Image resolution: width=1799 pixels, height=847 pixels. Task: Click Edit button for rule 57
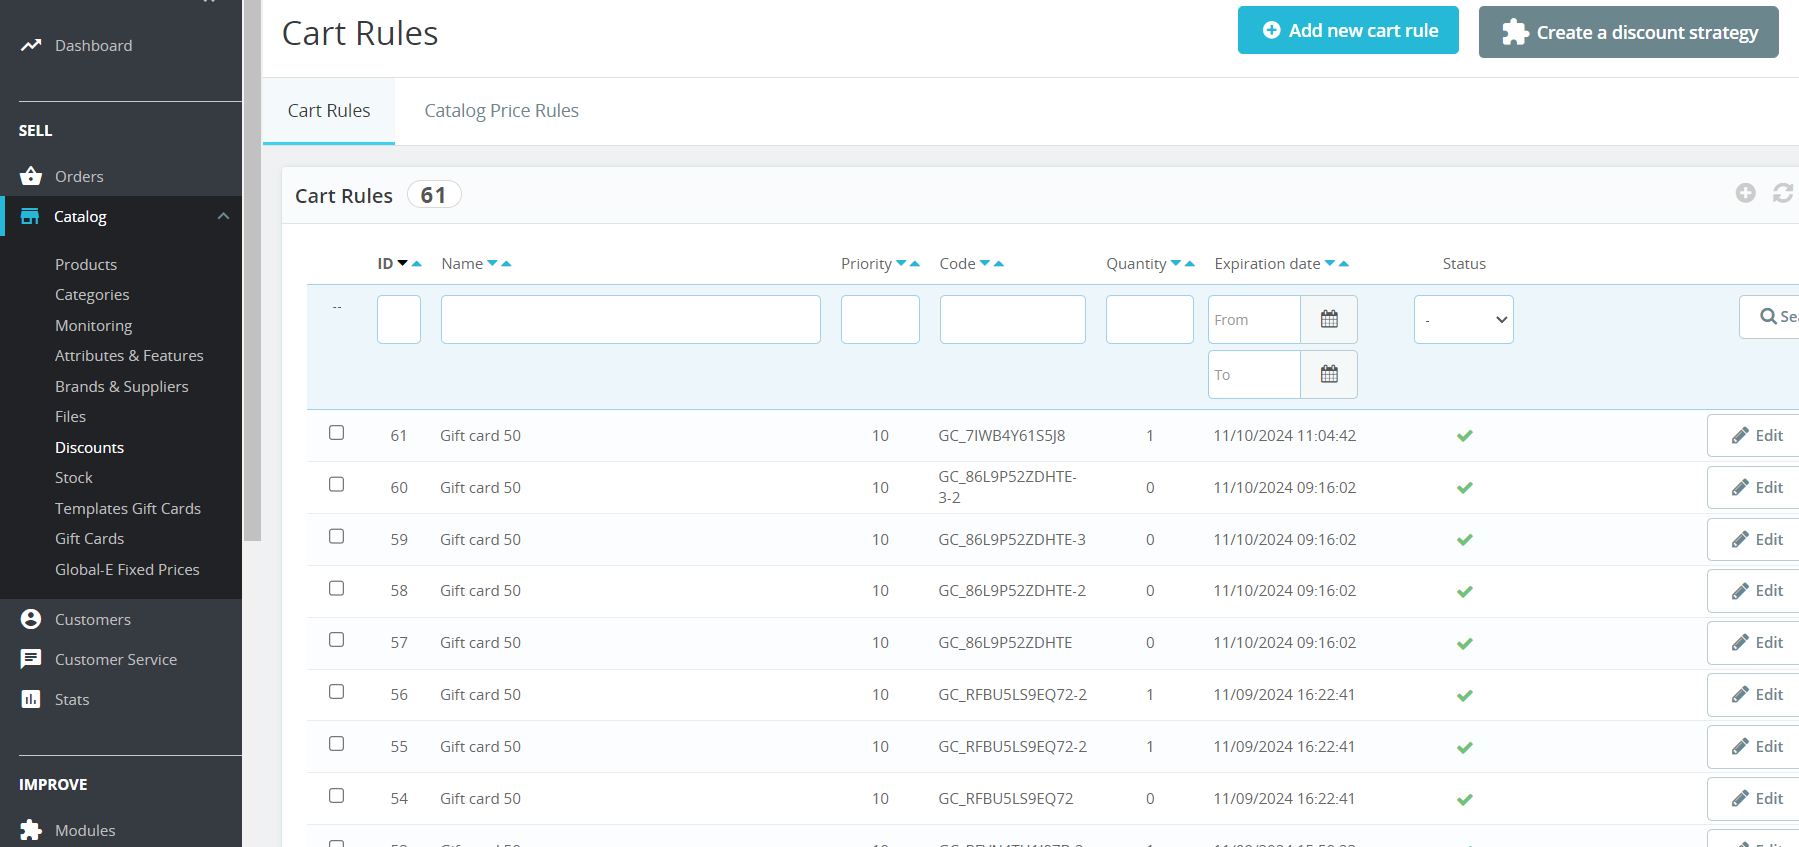[1757, 643]
